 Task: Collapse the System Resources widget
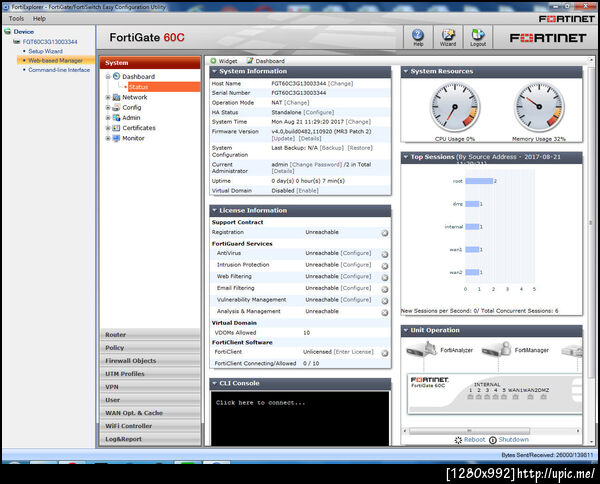pyautogui.click(x=406, y=72)
